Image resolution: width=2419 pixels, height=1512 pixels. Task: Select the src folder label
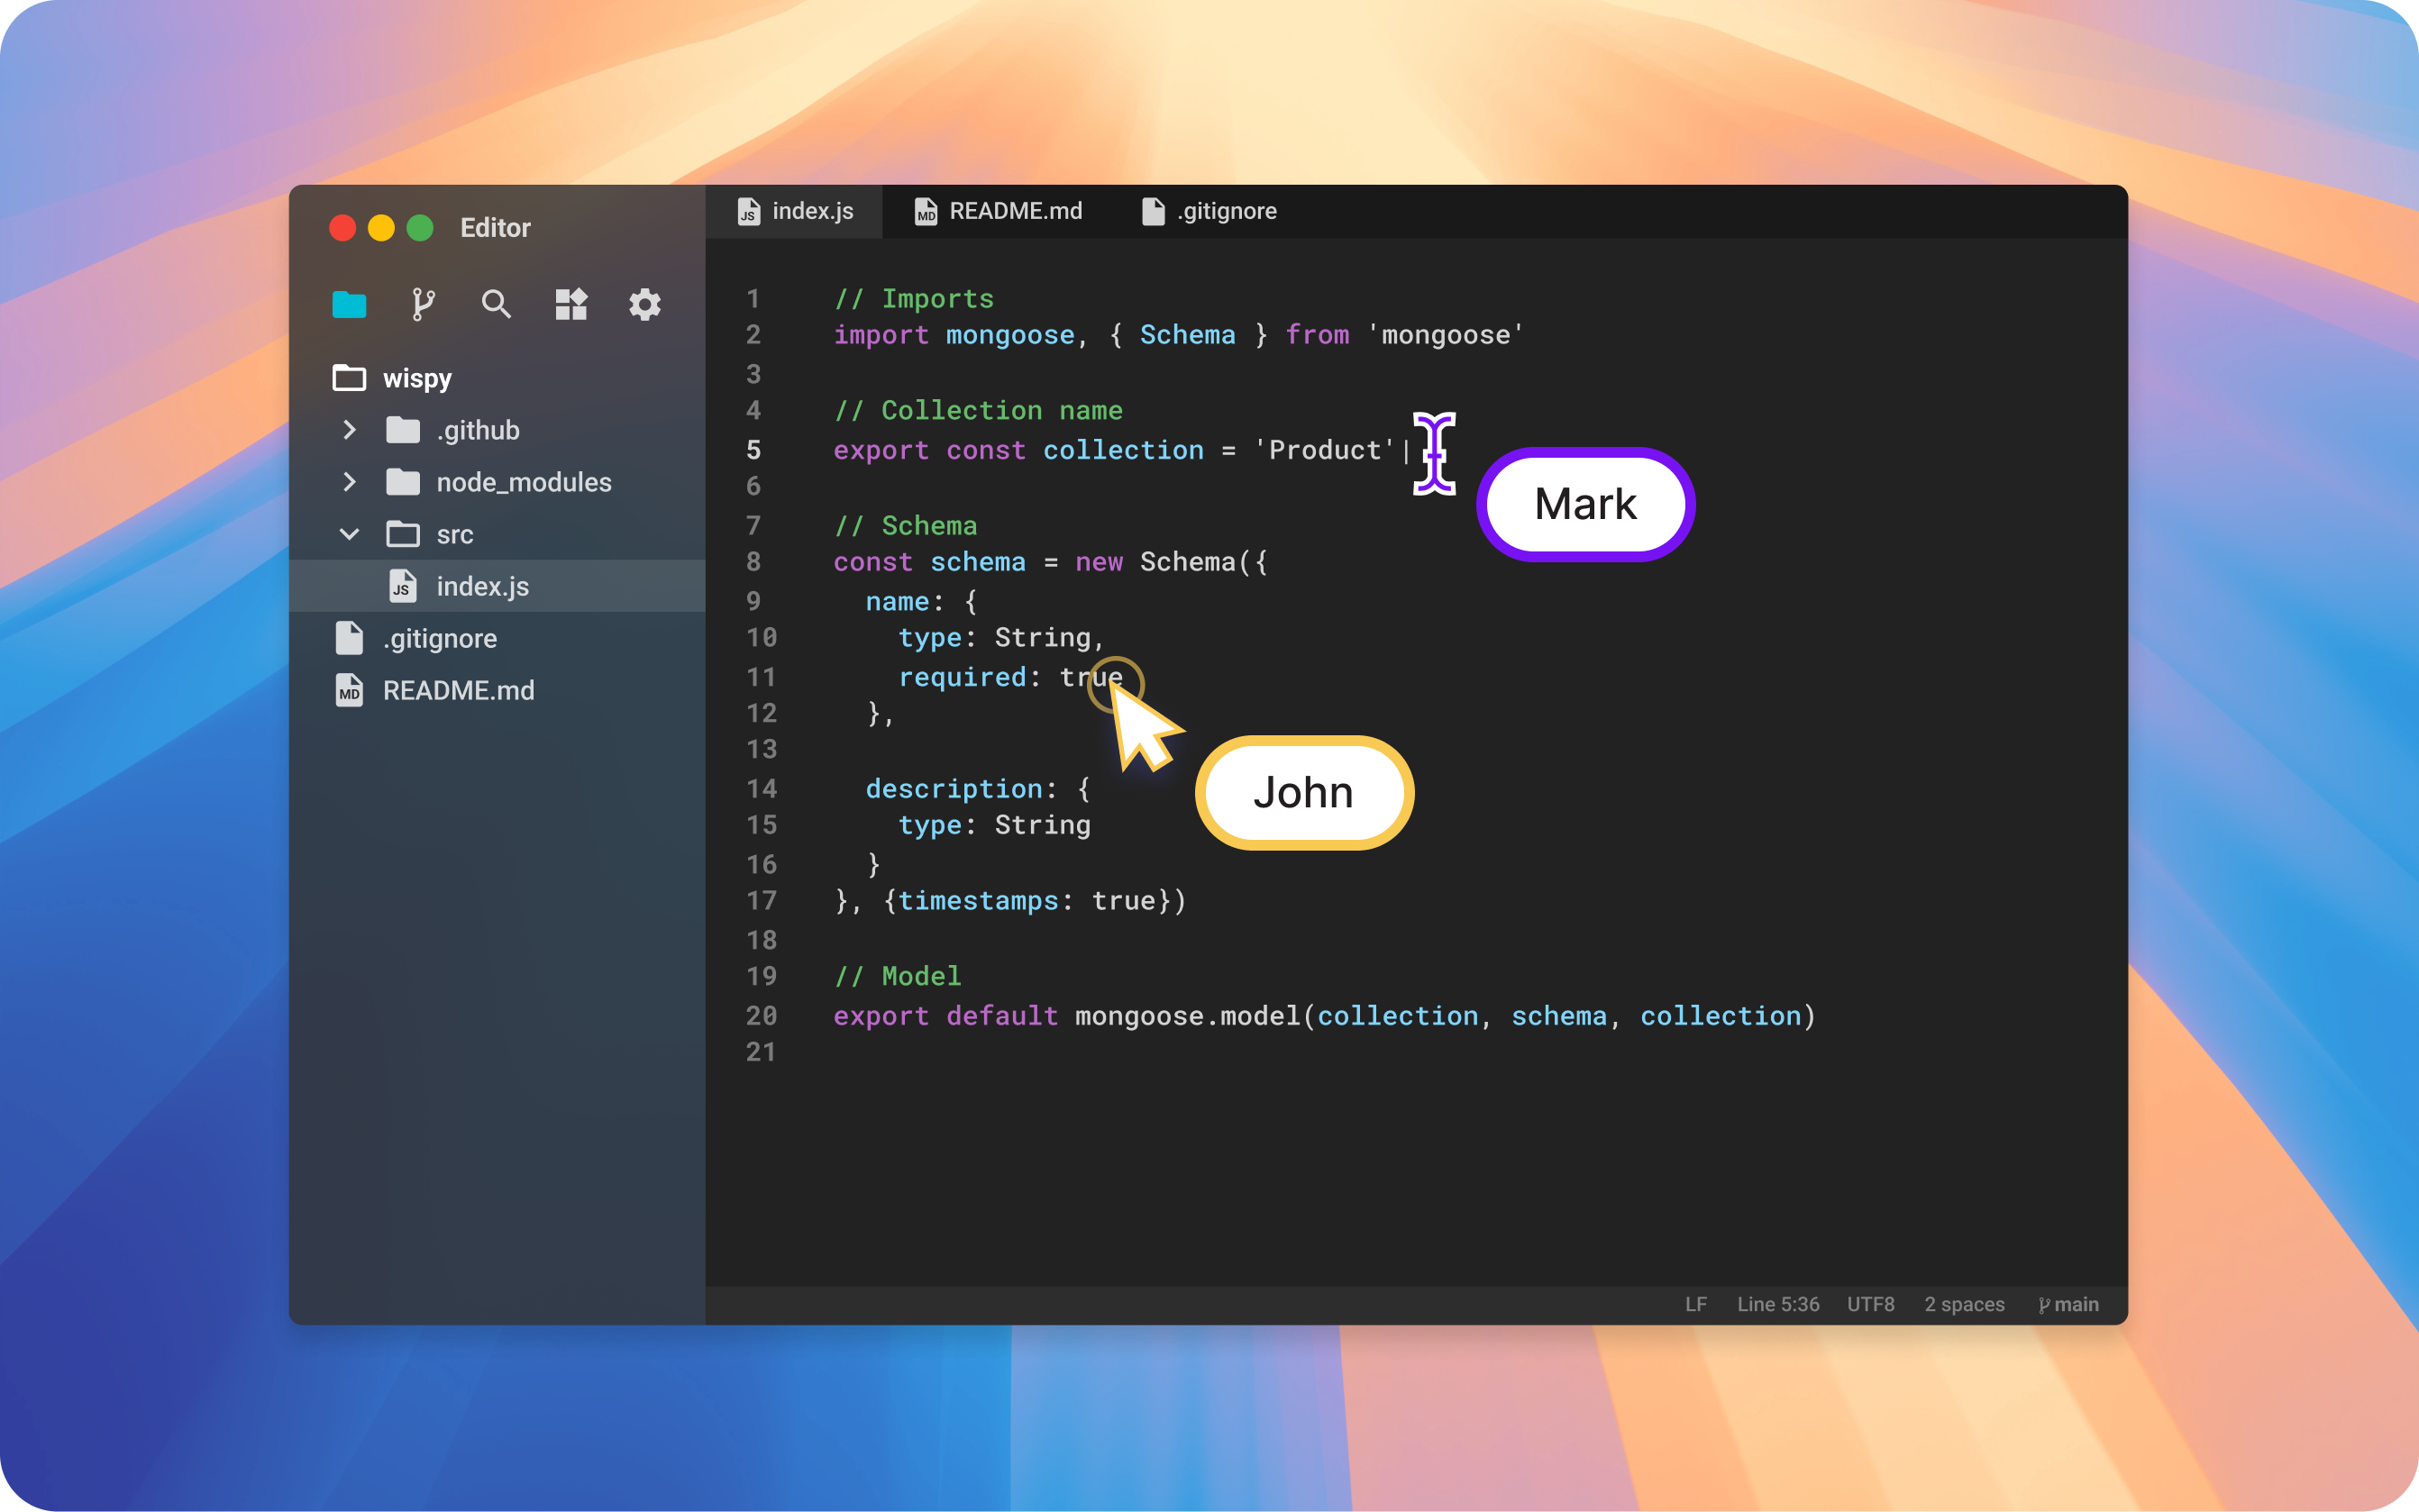click(x=455, y=534)
